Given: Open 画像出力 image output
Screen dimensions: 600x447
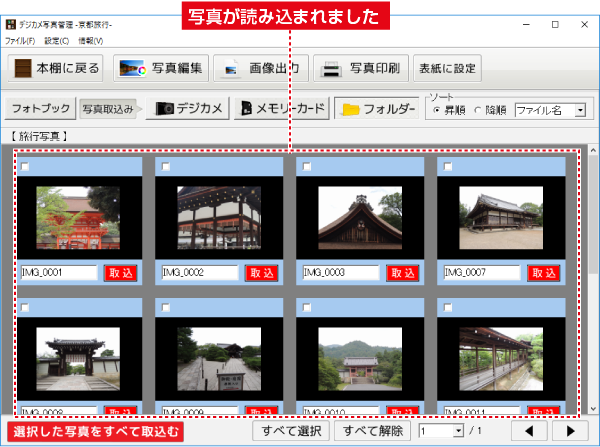Looking at the screenshot, I should 259,69.
